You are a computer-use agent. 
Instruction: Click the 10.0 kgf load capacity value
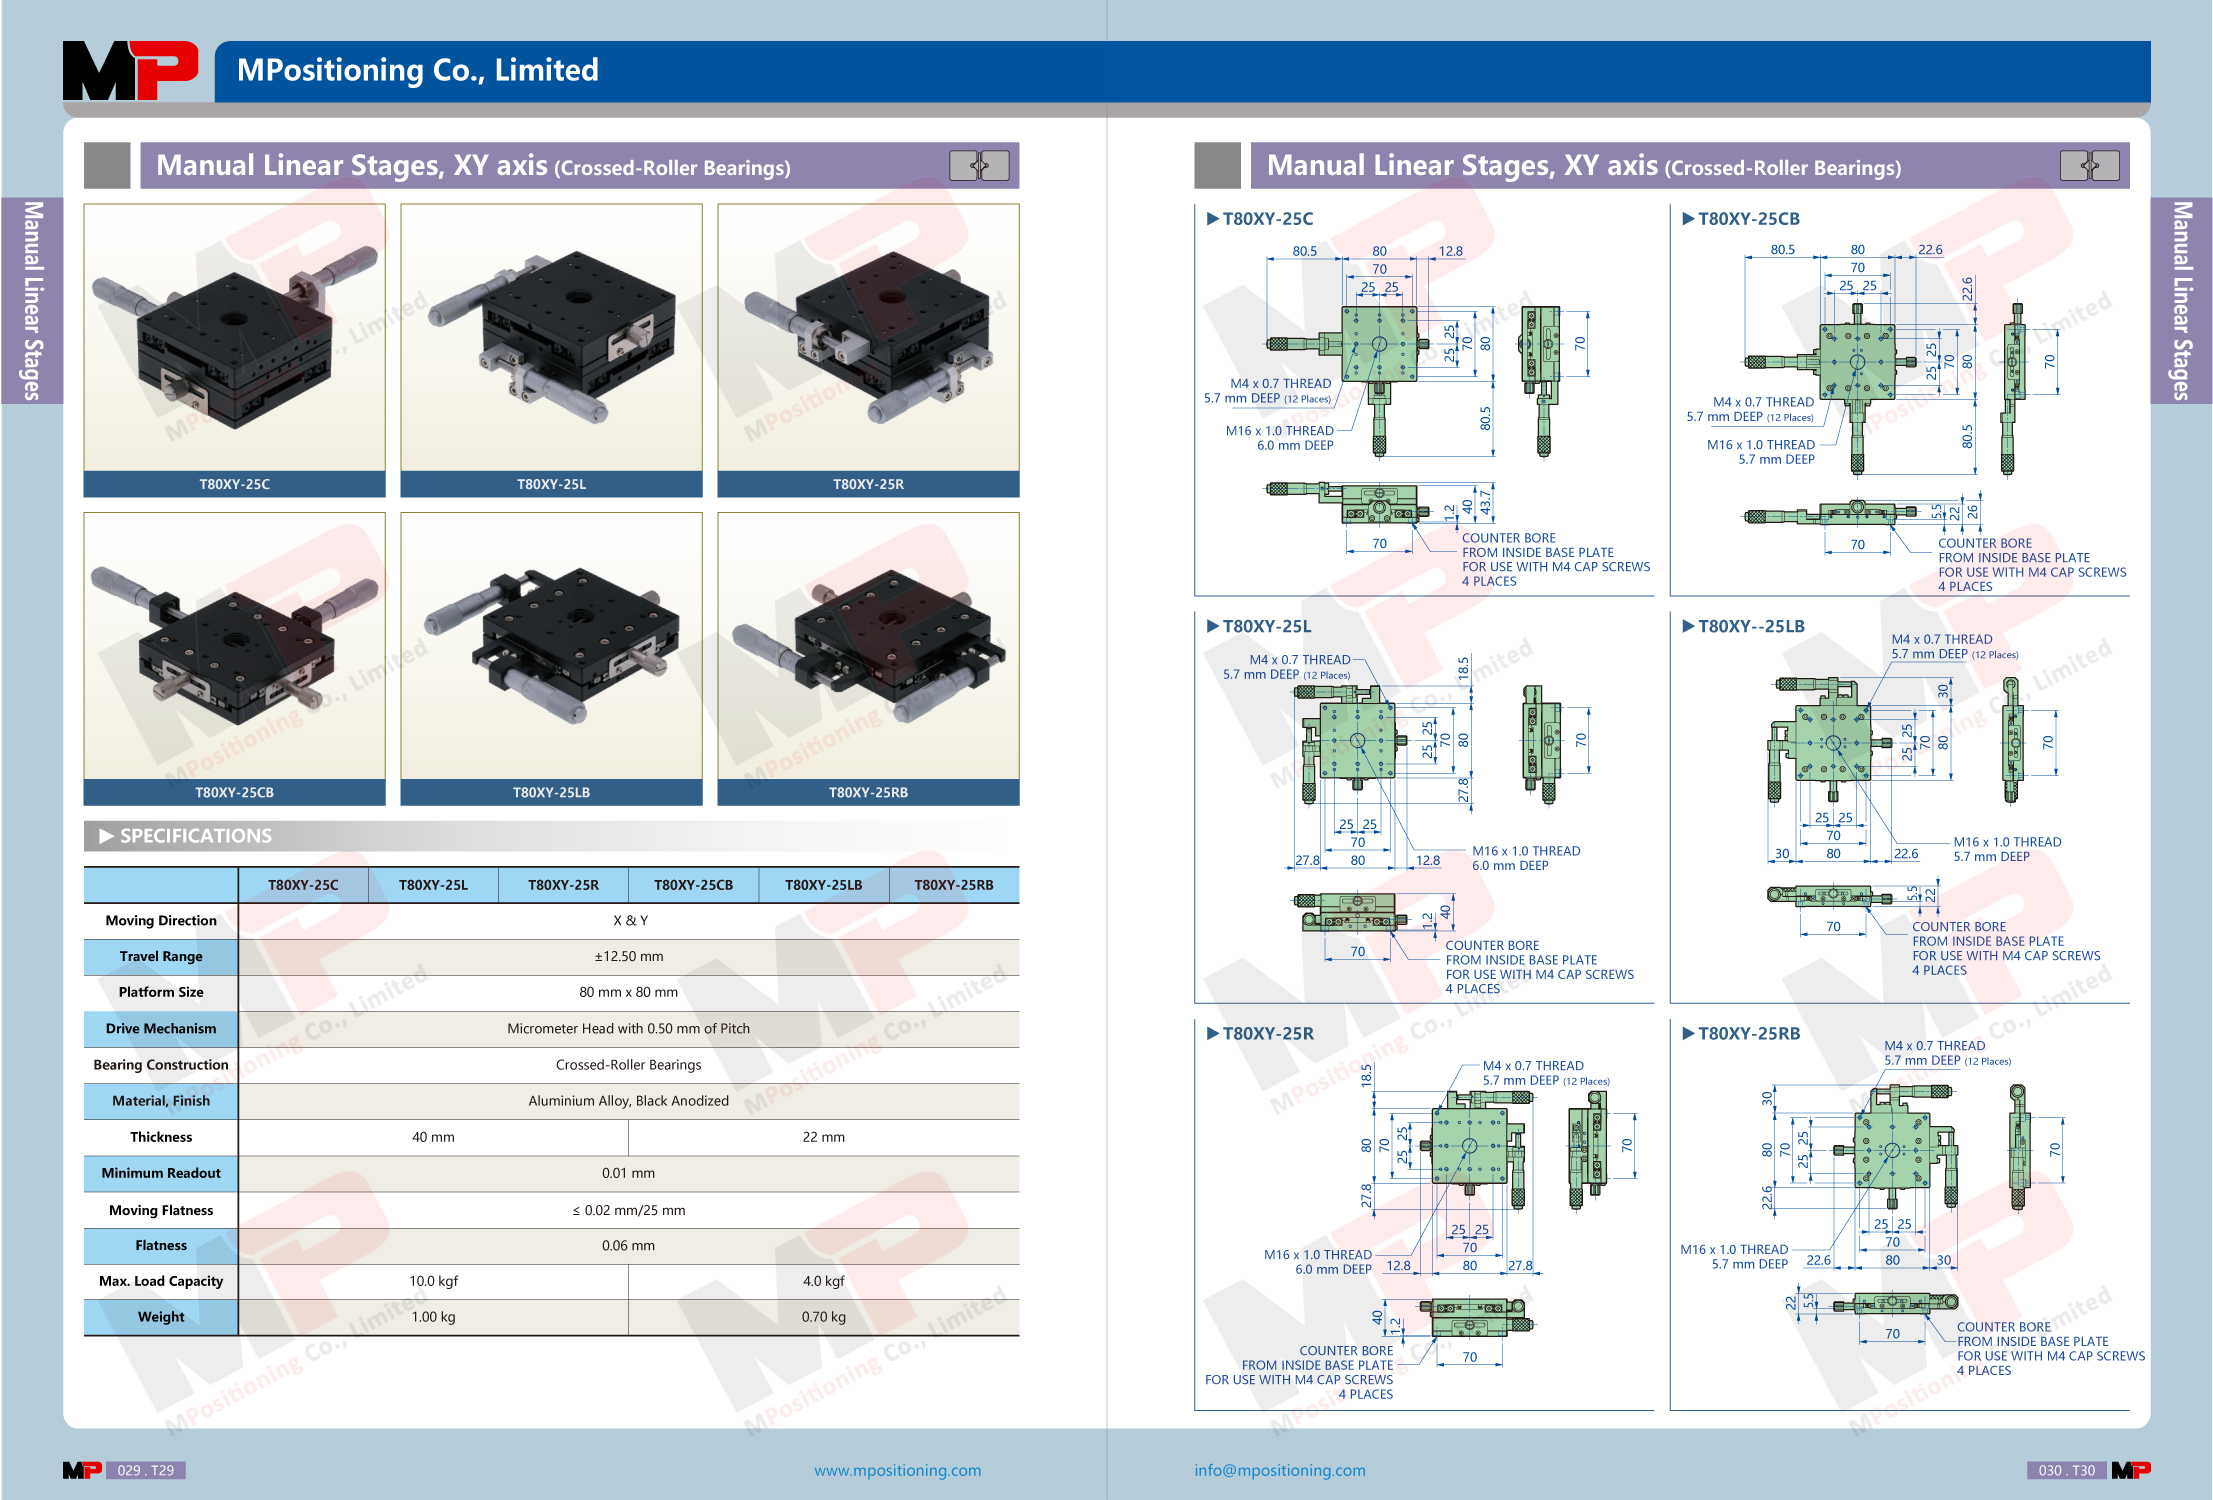pos(433,1281)
